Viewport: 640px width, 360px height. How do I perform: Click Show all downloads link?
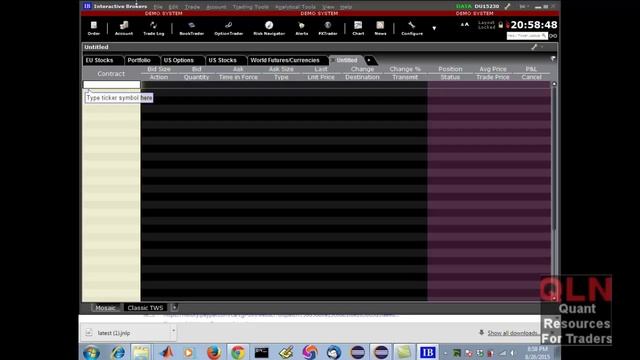tap(512, 333)
